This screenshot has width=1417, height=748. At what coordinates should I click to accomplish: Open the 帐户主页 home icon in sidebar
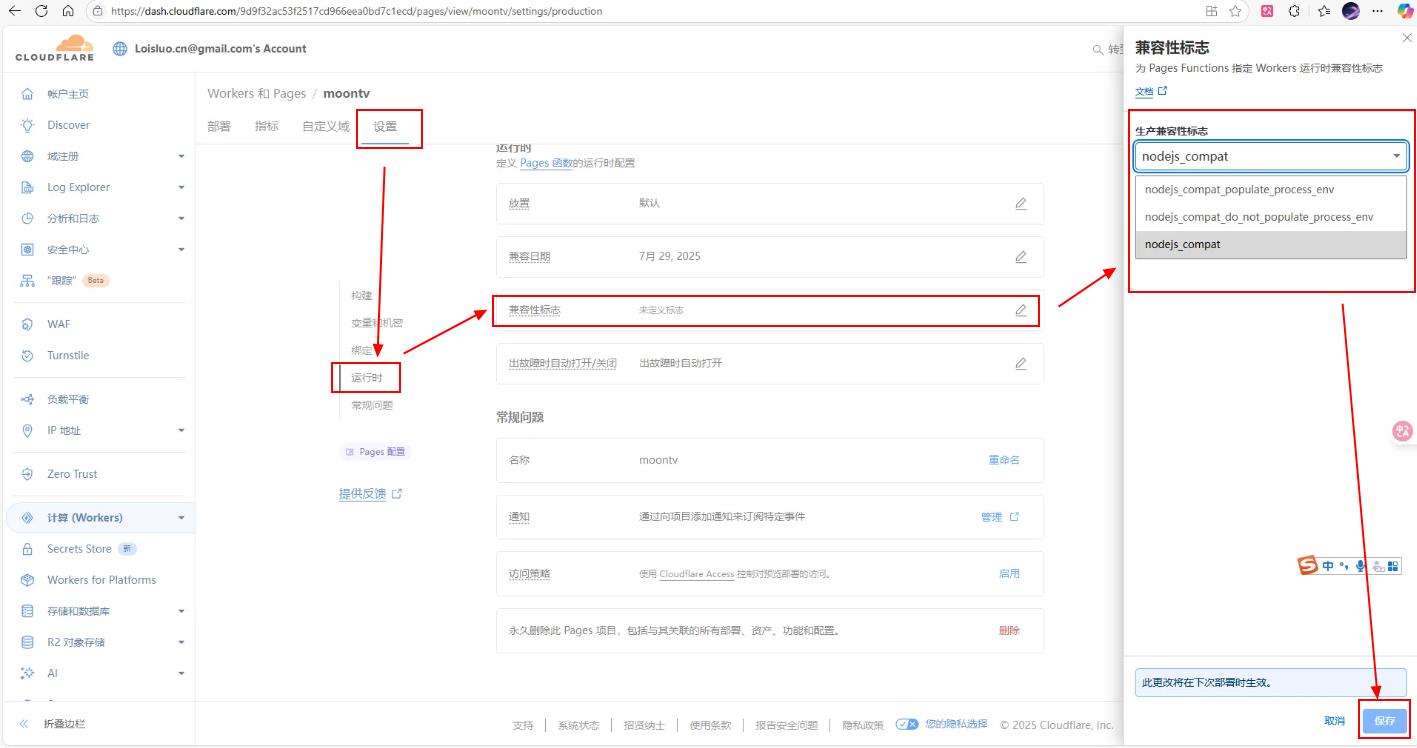(x=27, y=94)
